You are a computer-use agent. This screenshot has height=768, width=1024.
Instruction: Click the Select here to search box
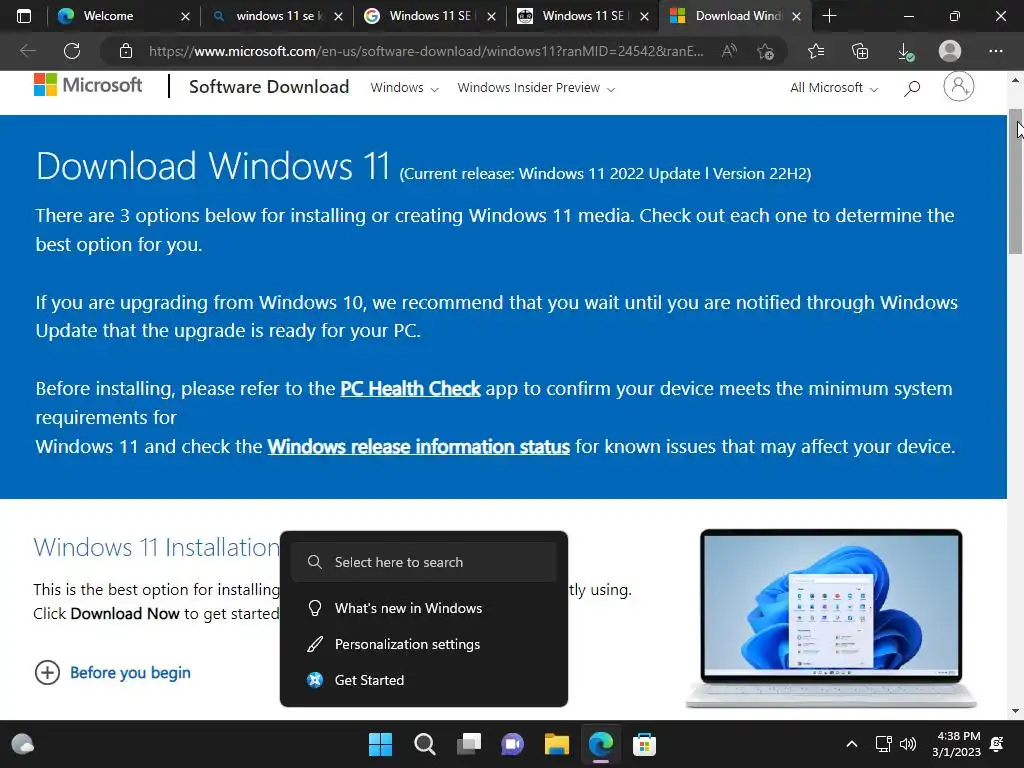point(424,562)
